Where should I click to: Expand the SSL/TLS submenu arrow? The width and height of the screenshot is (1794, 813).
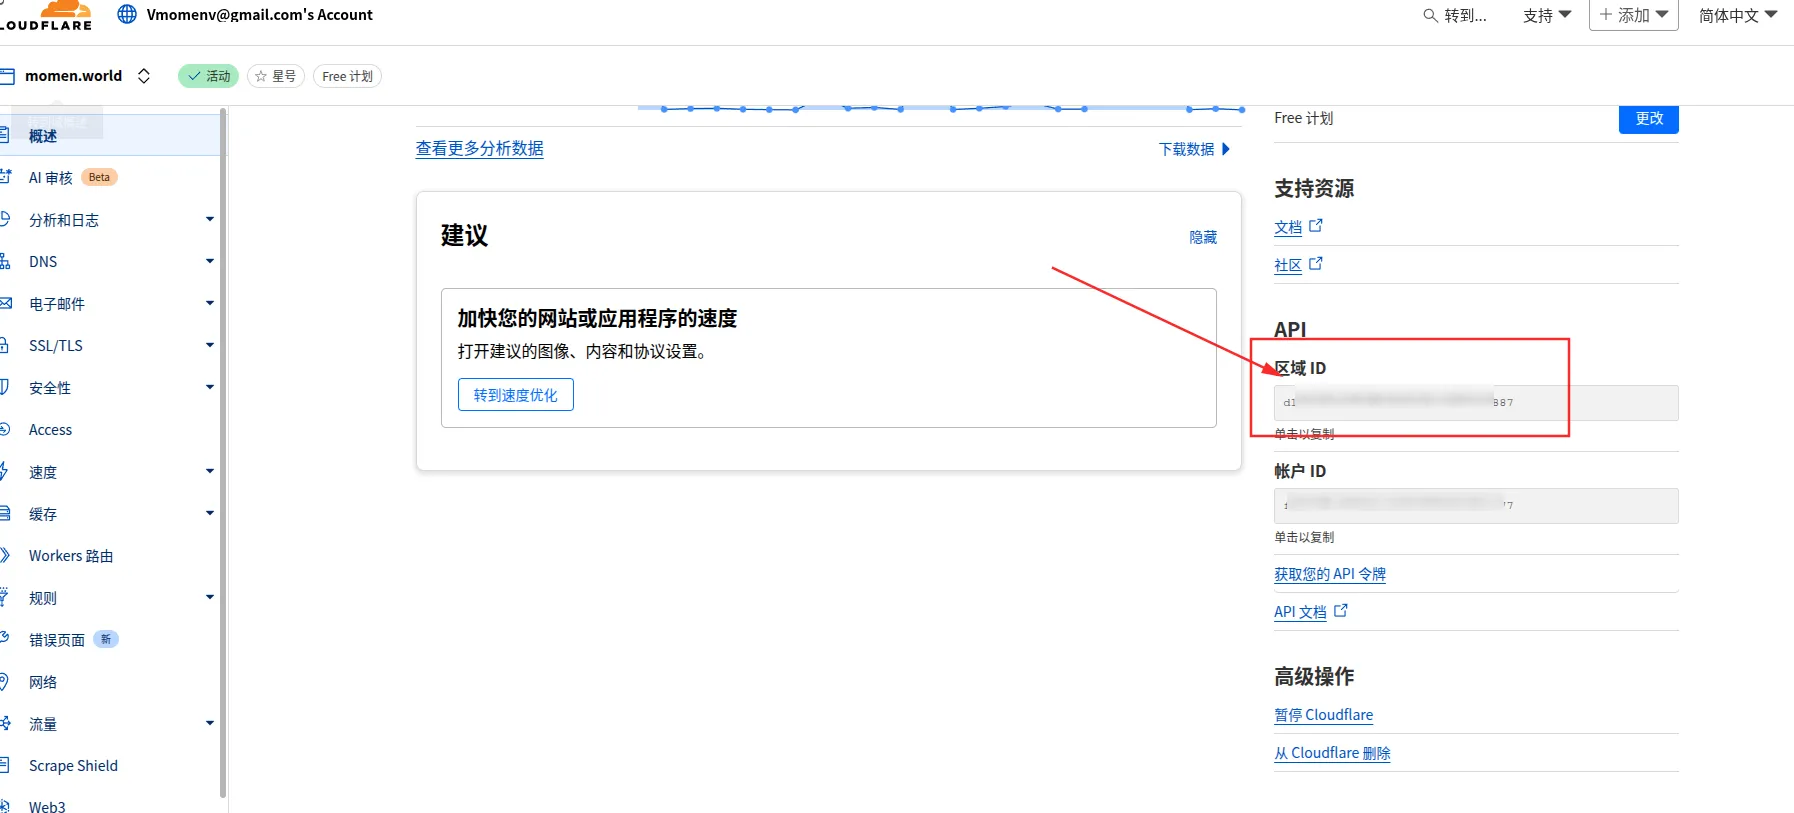(x=210, y=345)
